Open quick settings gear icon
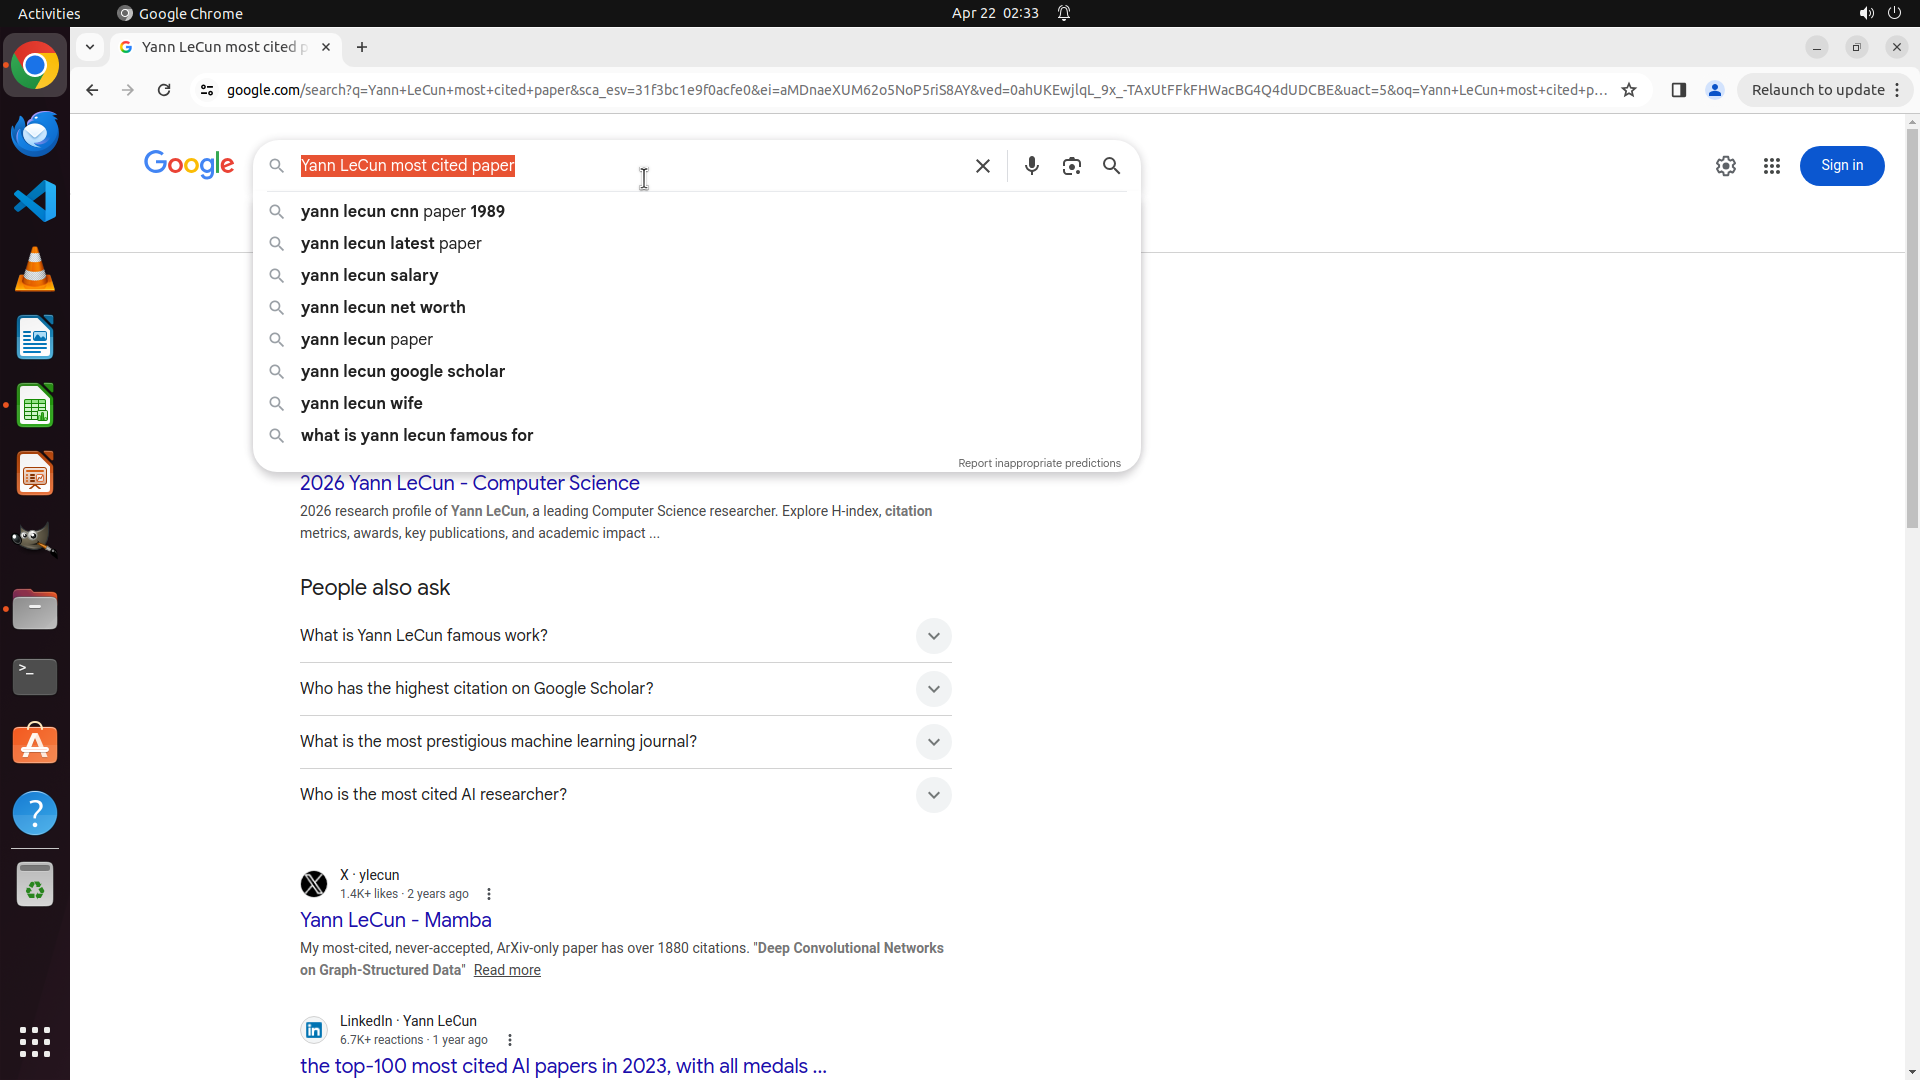This screenshot has width=1920, height=1080. coord(1725,166)
